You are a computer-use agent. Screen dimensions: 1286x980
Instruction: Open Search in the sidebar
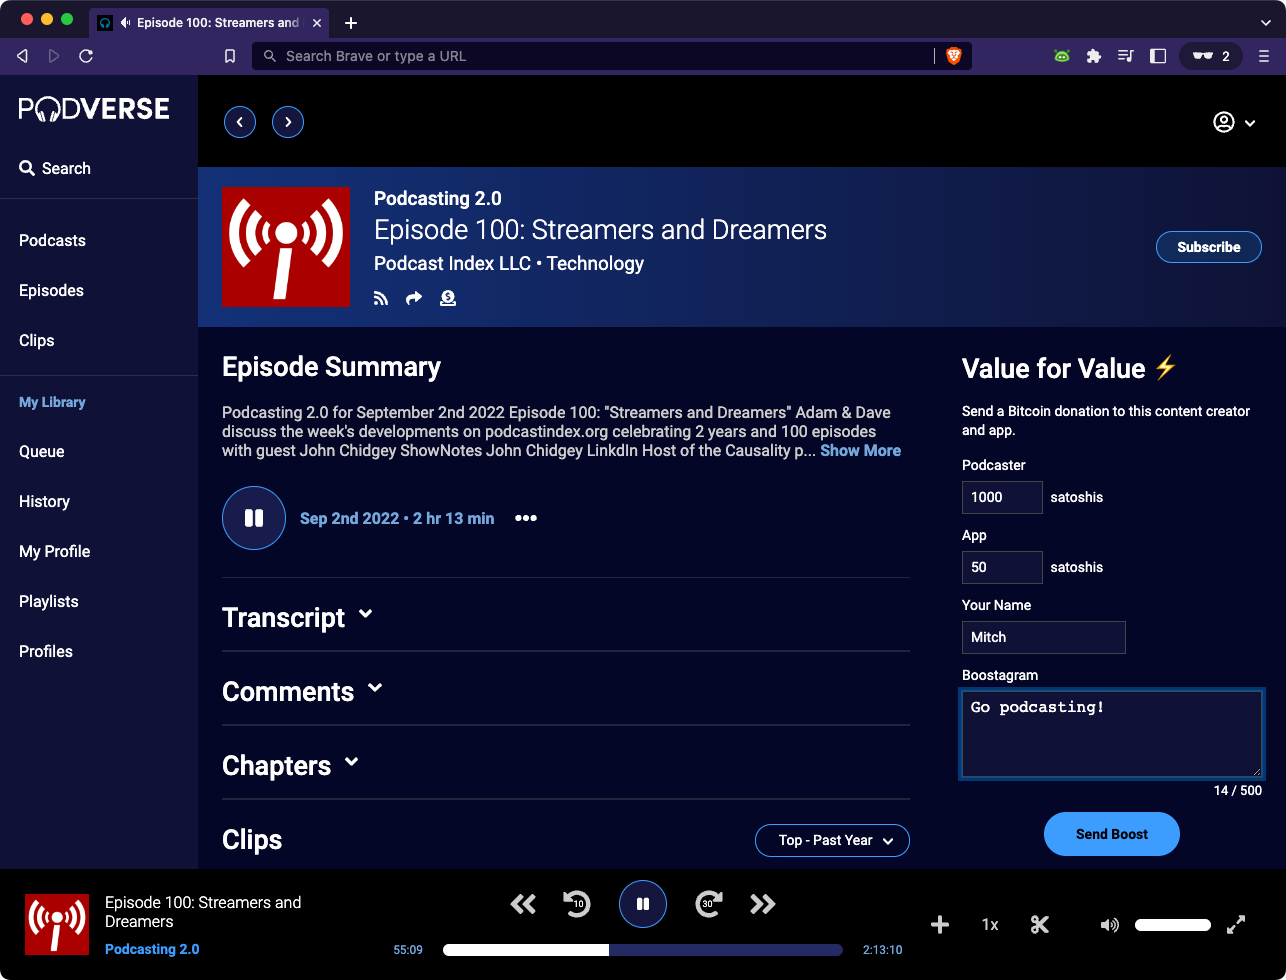coord(55,168)
